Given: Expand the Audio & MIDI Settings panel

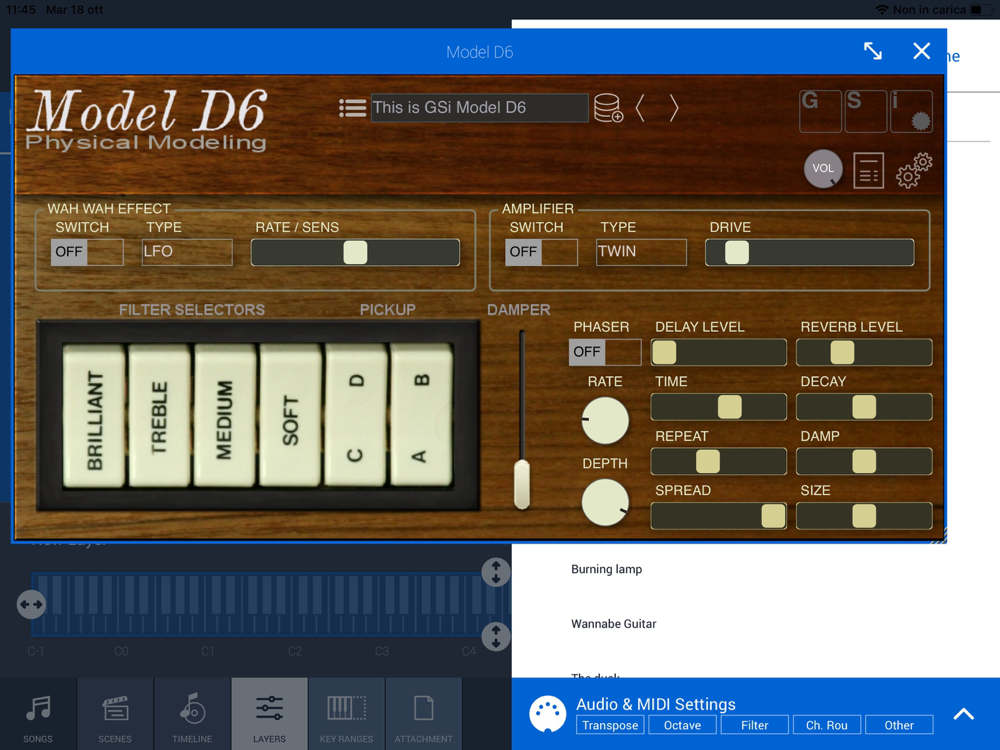Looking at the screenshot, I should coord(964,714).
